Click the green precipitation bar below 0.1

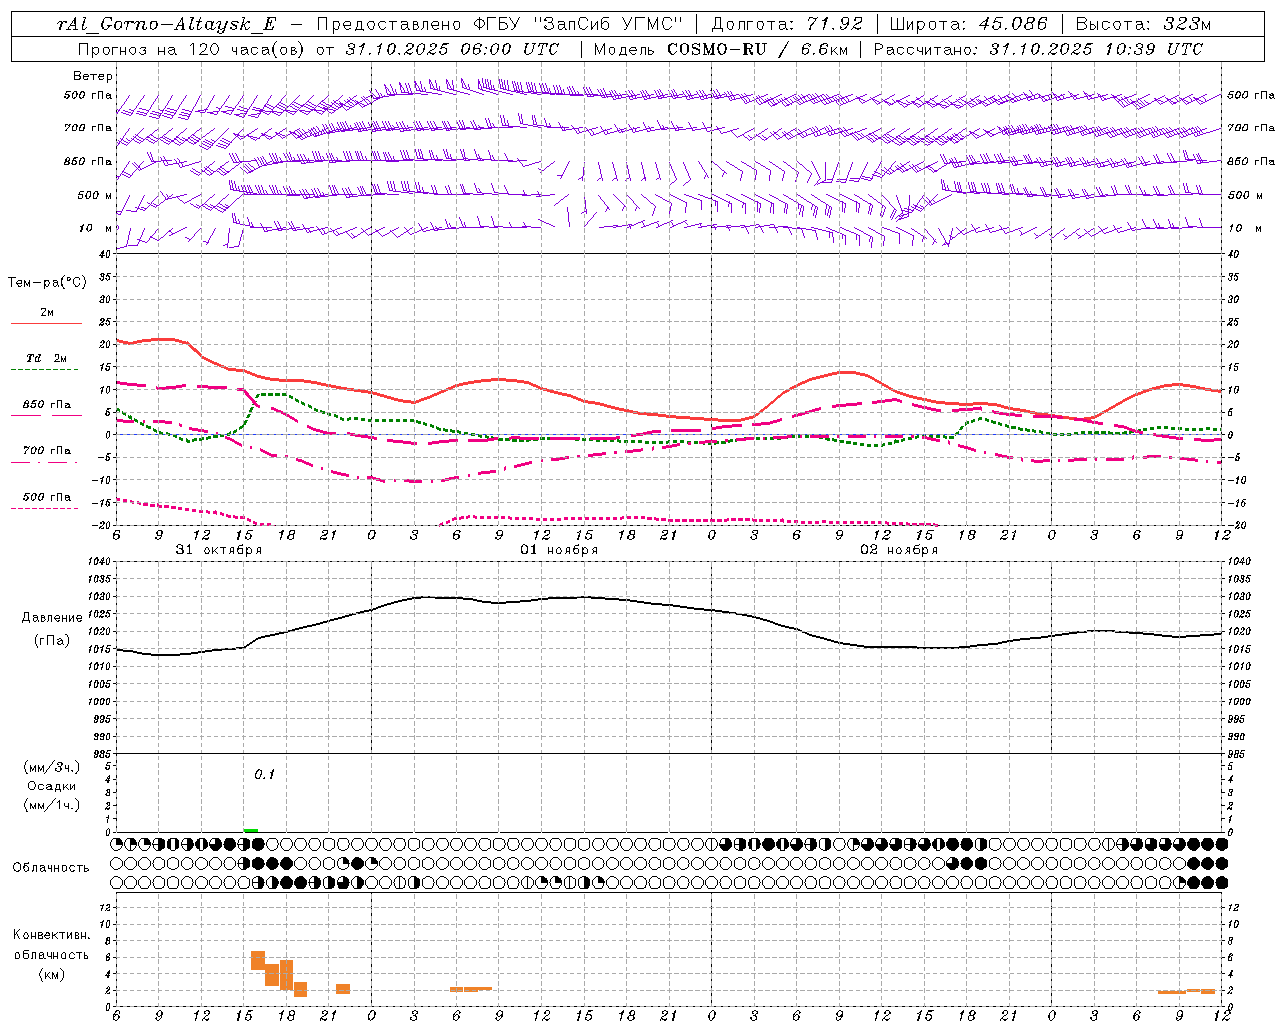click(251, 830)
